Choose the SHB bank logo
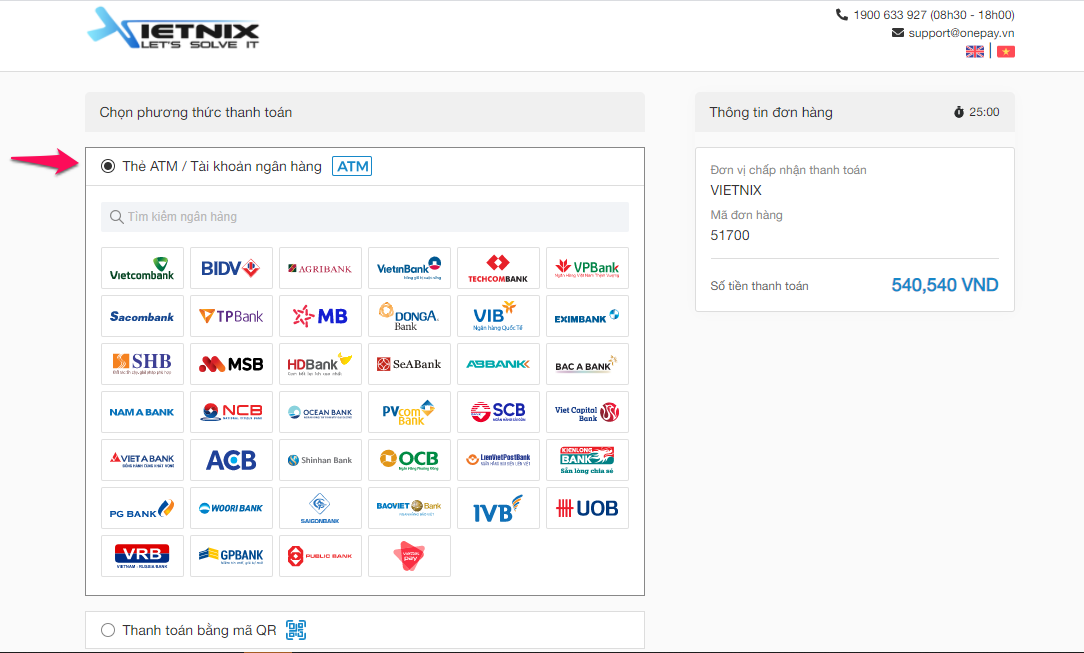 (x=142, y=364)
